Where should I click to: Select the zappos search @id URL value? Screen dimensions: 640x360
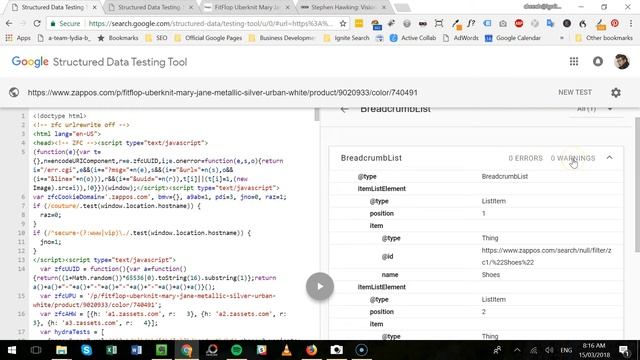[547, 256]
